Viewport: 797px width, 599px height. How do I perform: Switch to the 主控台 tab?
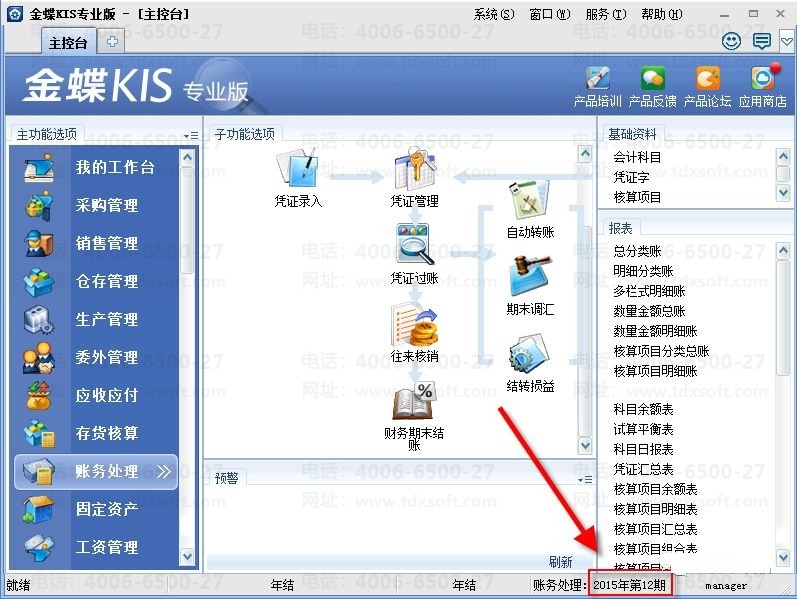point(68,43)
